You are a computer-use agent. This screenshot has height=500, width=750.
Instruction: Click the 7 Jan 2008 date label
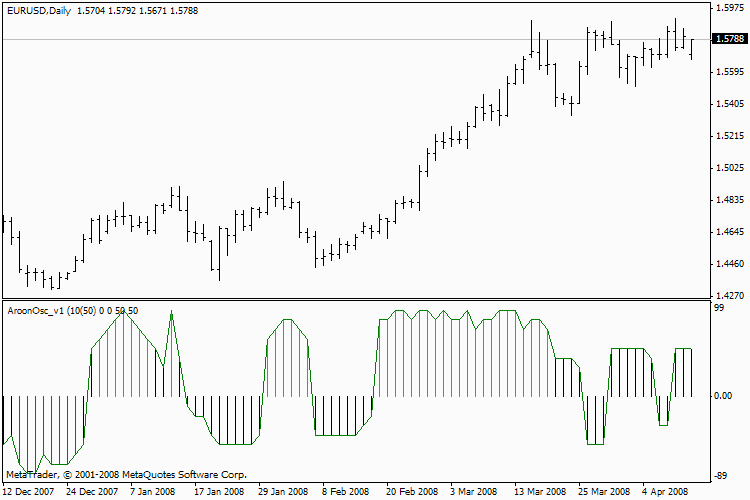coord(153,492)
